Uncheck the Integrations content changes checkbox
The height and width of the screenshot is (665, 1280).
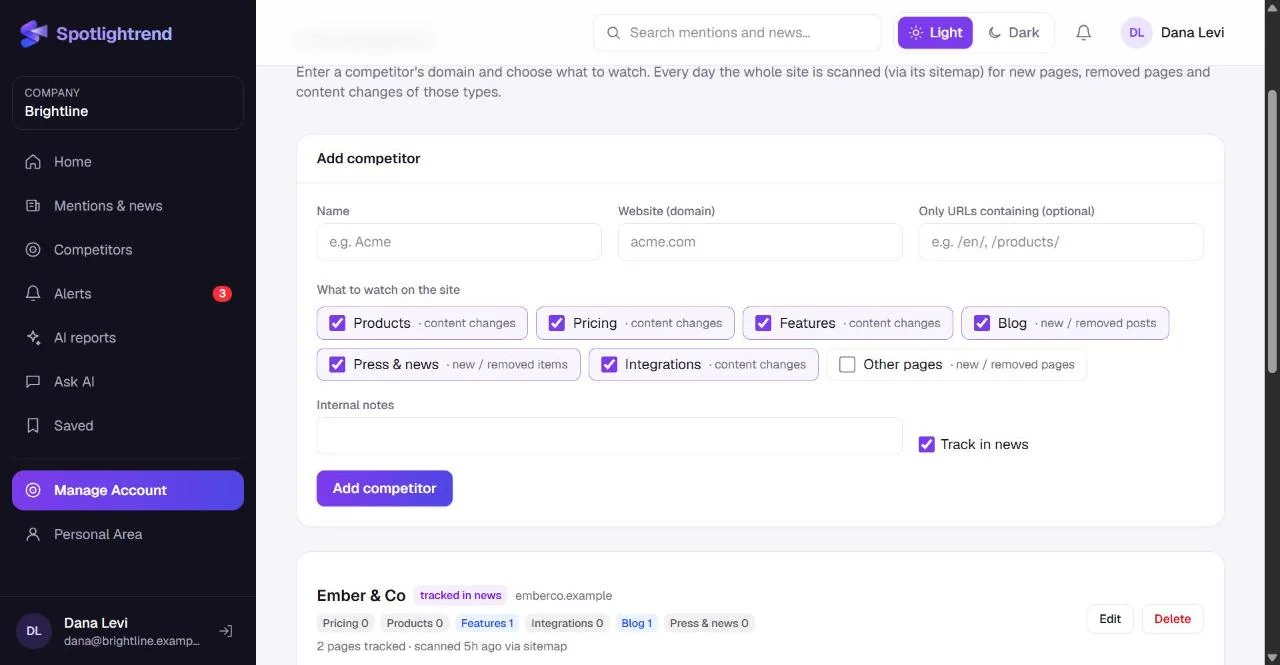(609, 364)
